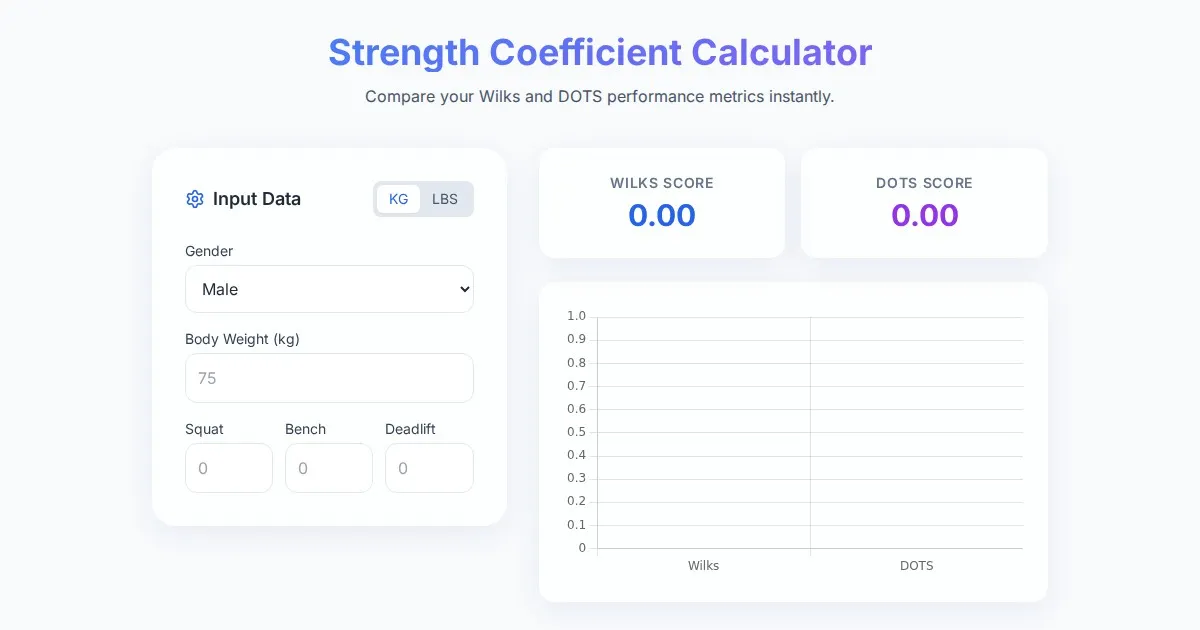Click the subtitle text below the title

point(600,97)
